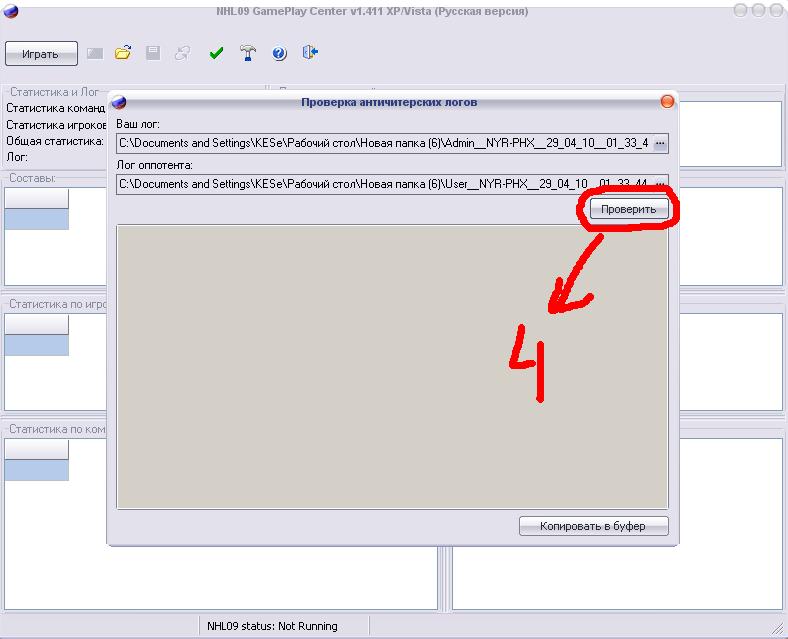
Task: Click the Копировать в буфер button
Action: tap(594, 526)
